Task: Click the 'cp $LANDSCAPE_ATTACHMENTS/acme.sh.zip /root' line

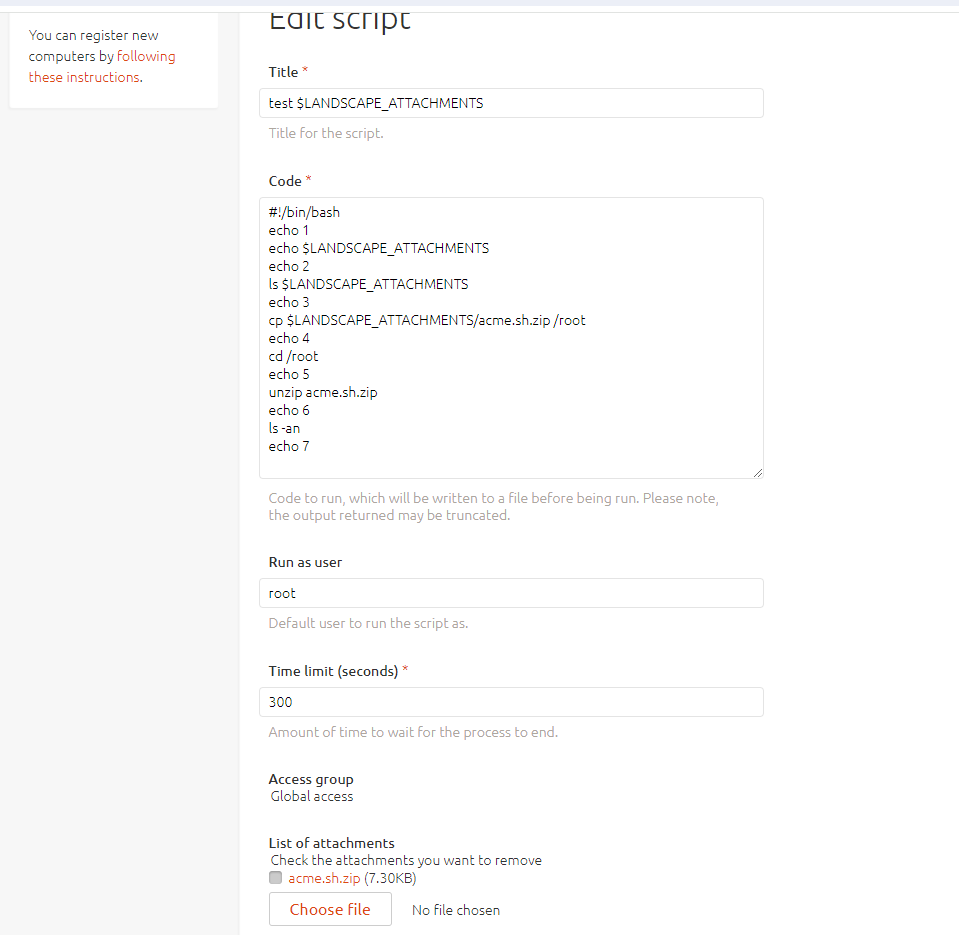Action: tap(427, 320)
